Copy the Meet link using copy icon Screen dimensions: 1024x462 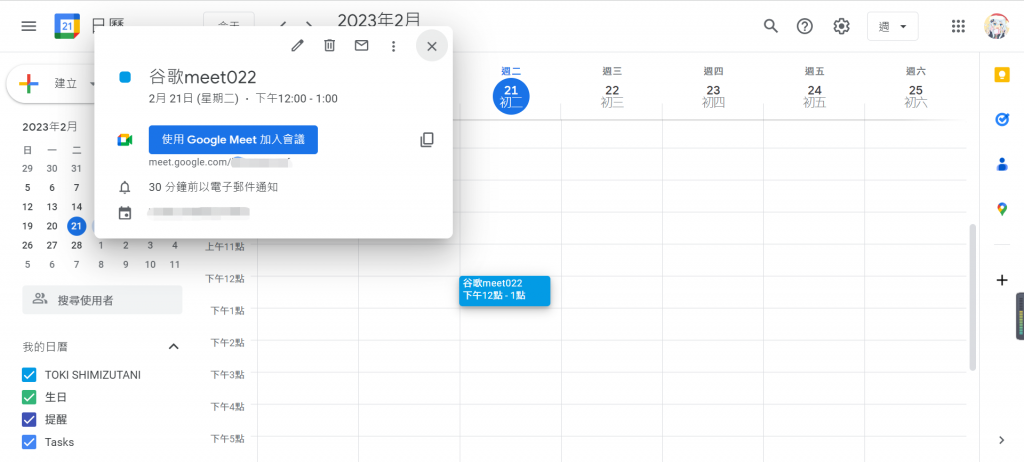[427, 139]
